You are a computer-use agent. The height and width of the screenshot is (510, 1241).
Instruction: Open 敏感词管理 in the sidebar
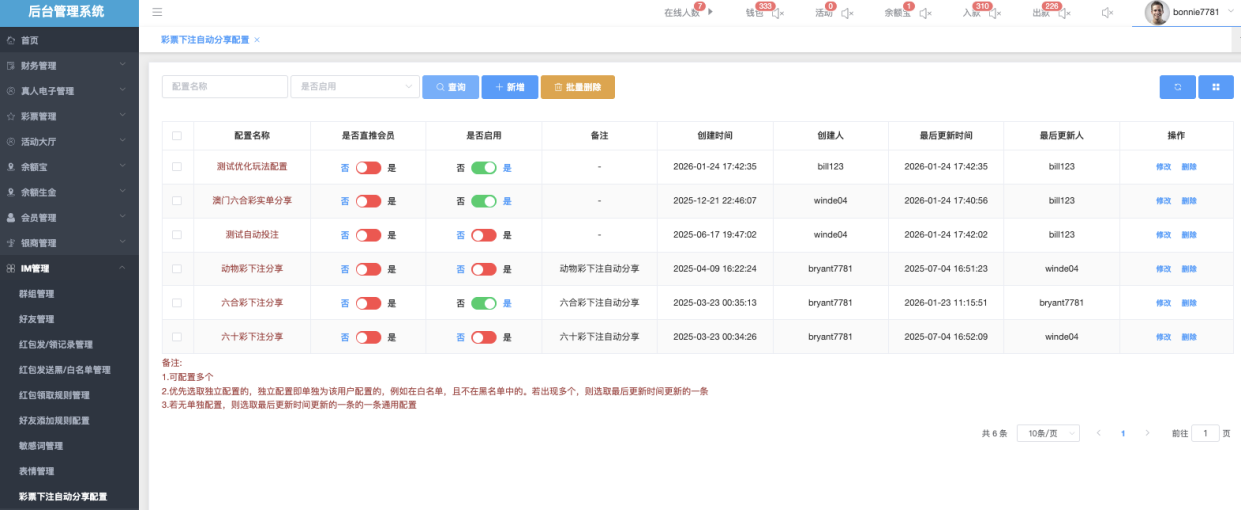pos(41,446)
